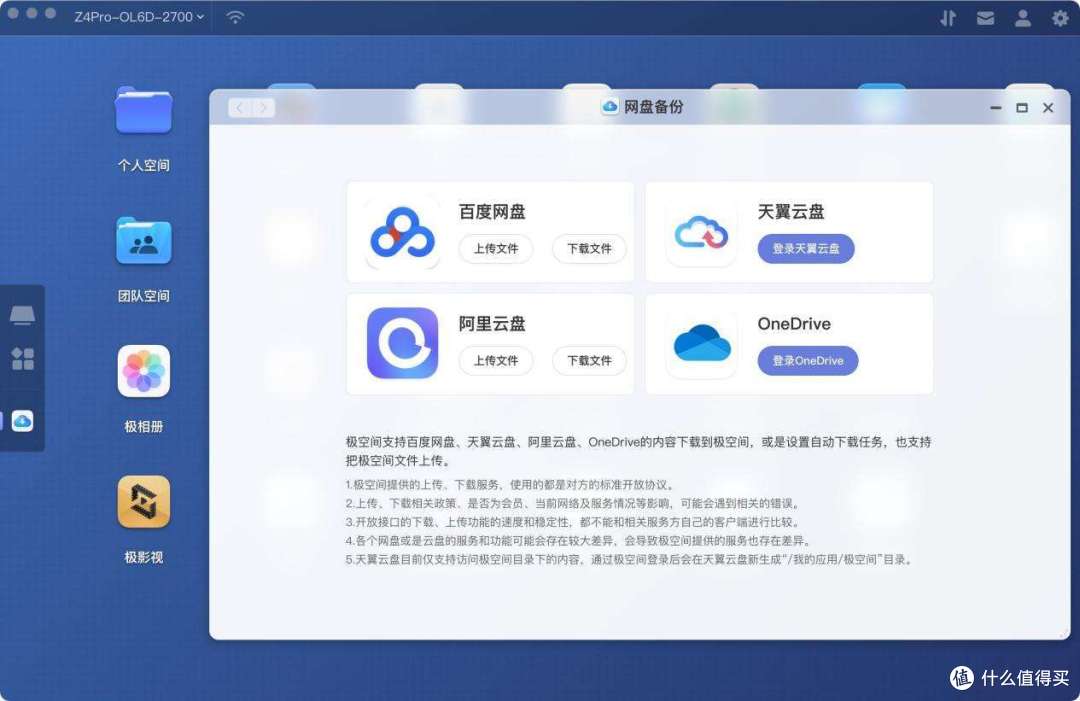Expand the Z4Pro-OL6D-2700 device dropdown
1080x701 pixels.
point(140,17)
